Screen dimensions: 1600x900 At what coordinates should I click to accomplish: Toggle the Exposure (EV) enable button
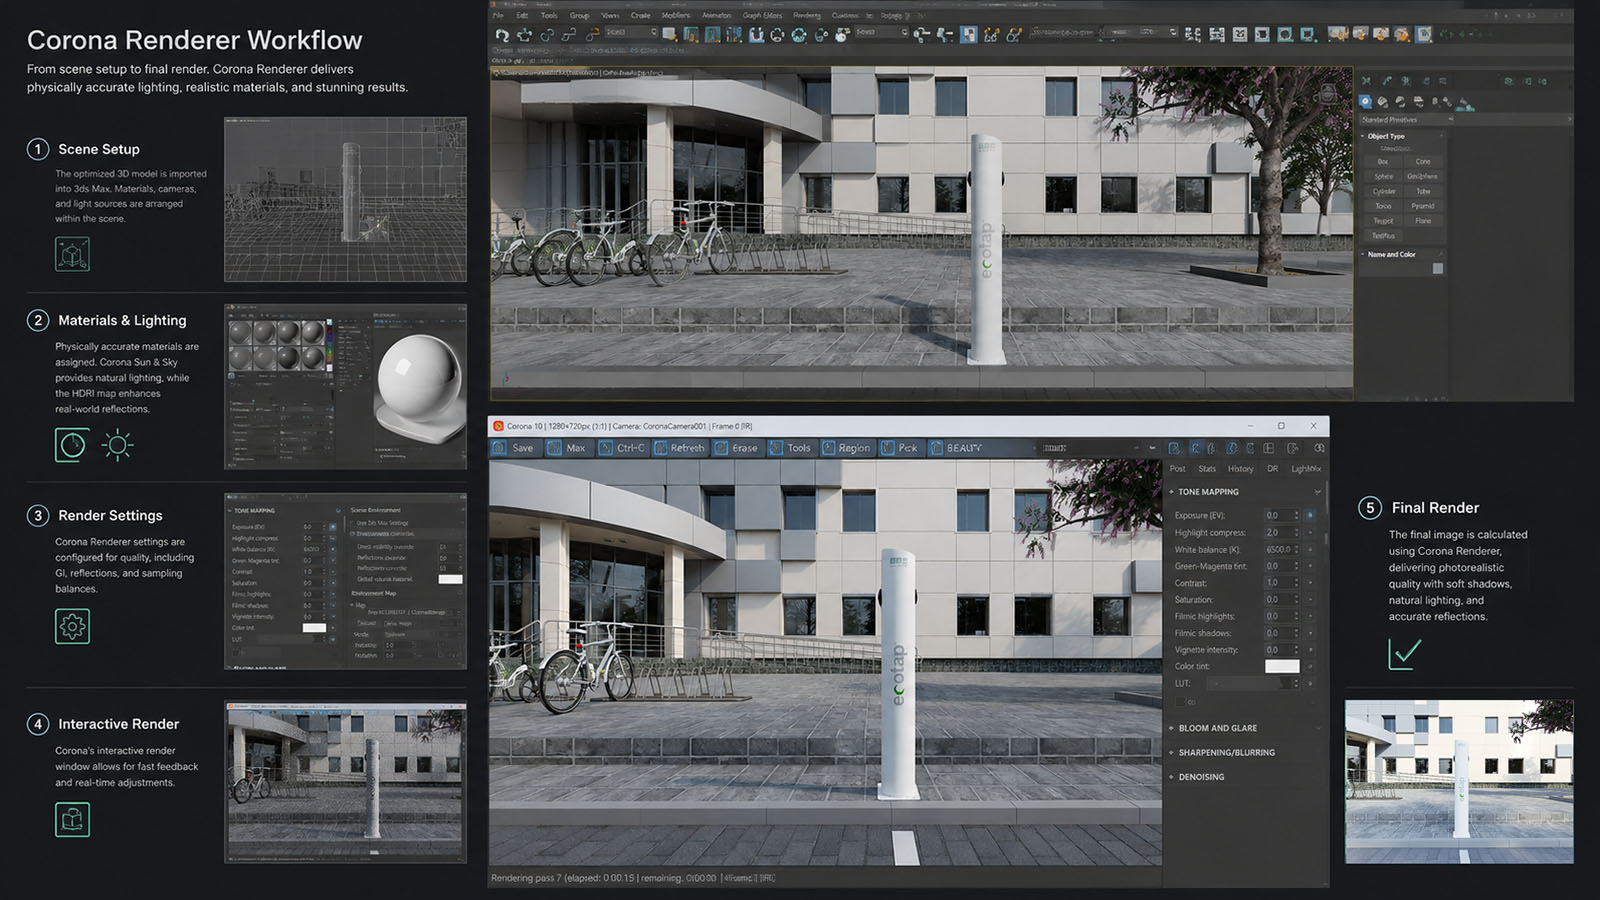coord(1310,516)
